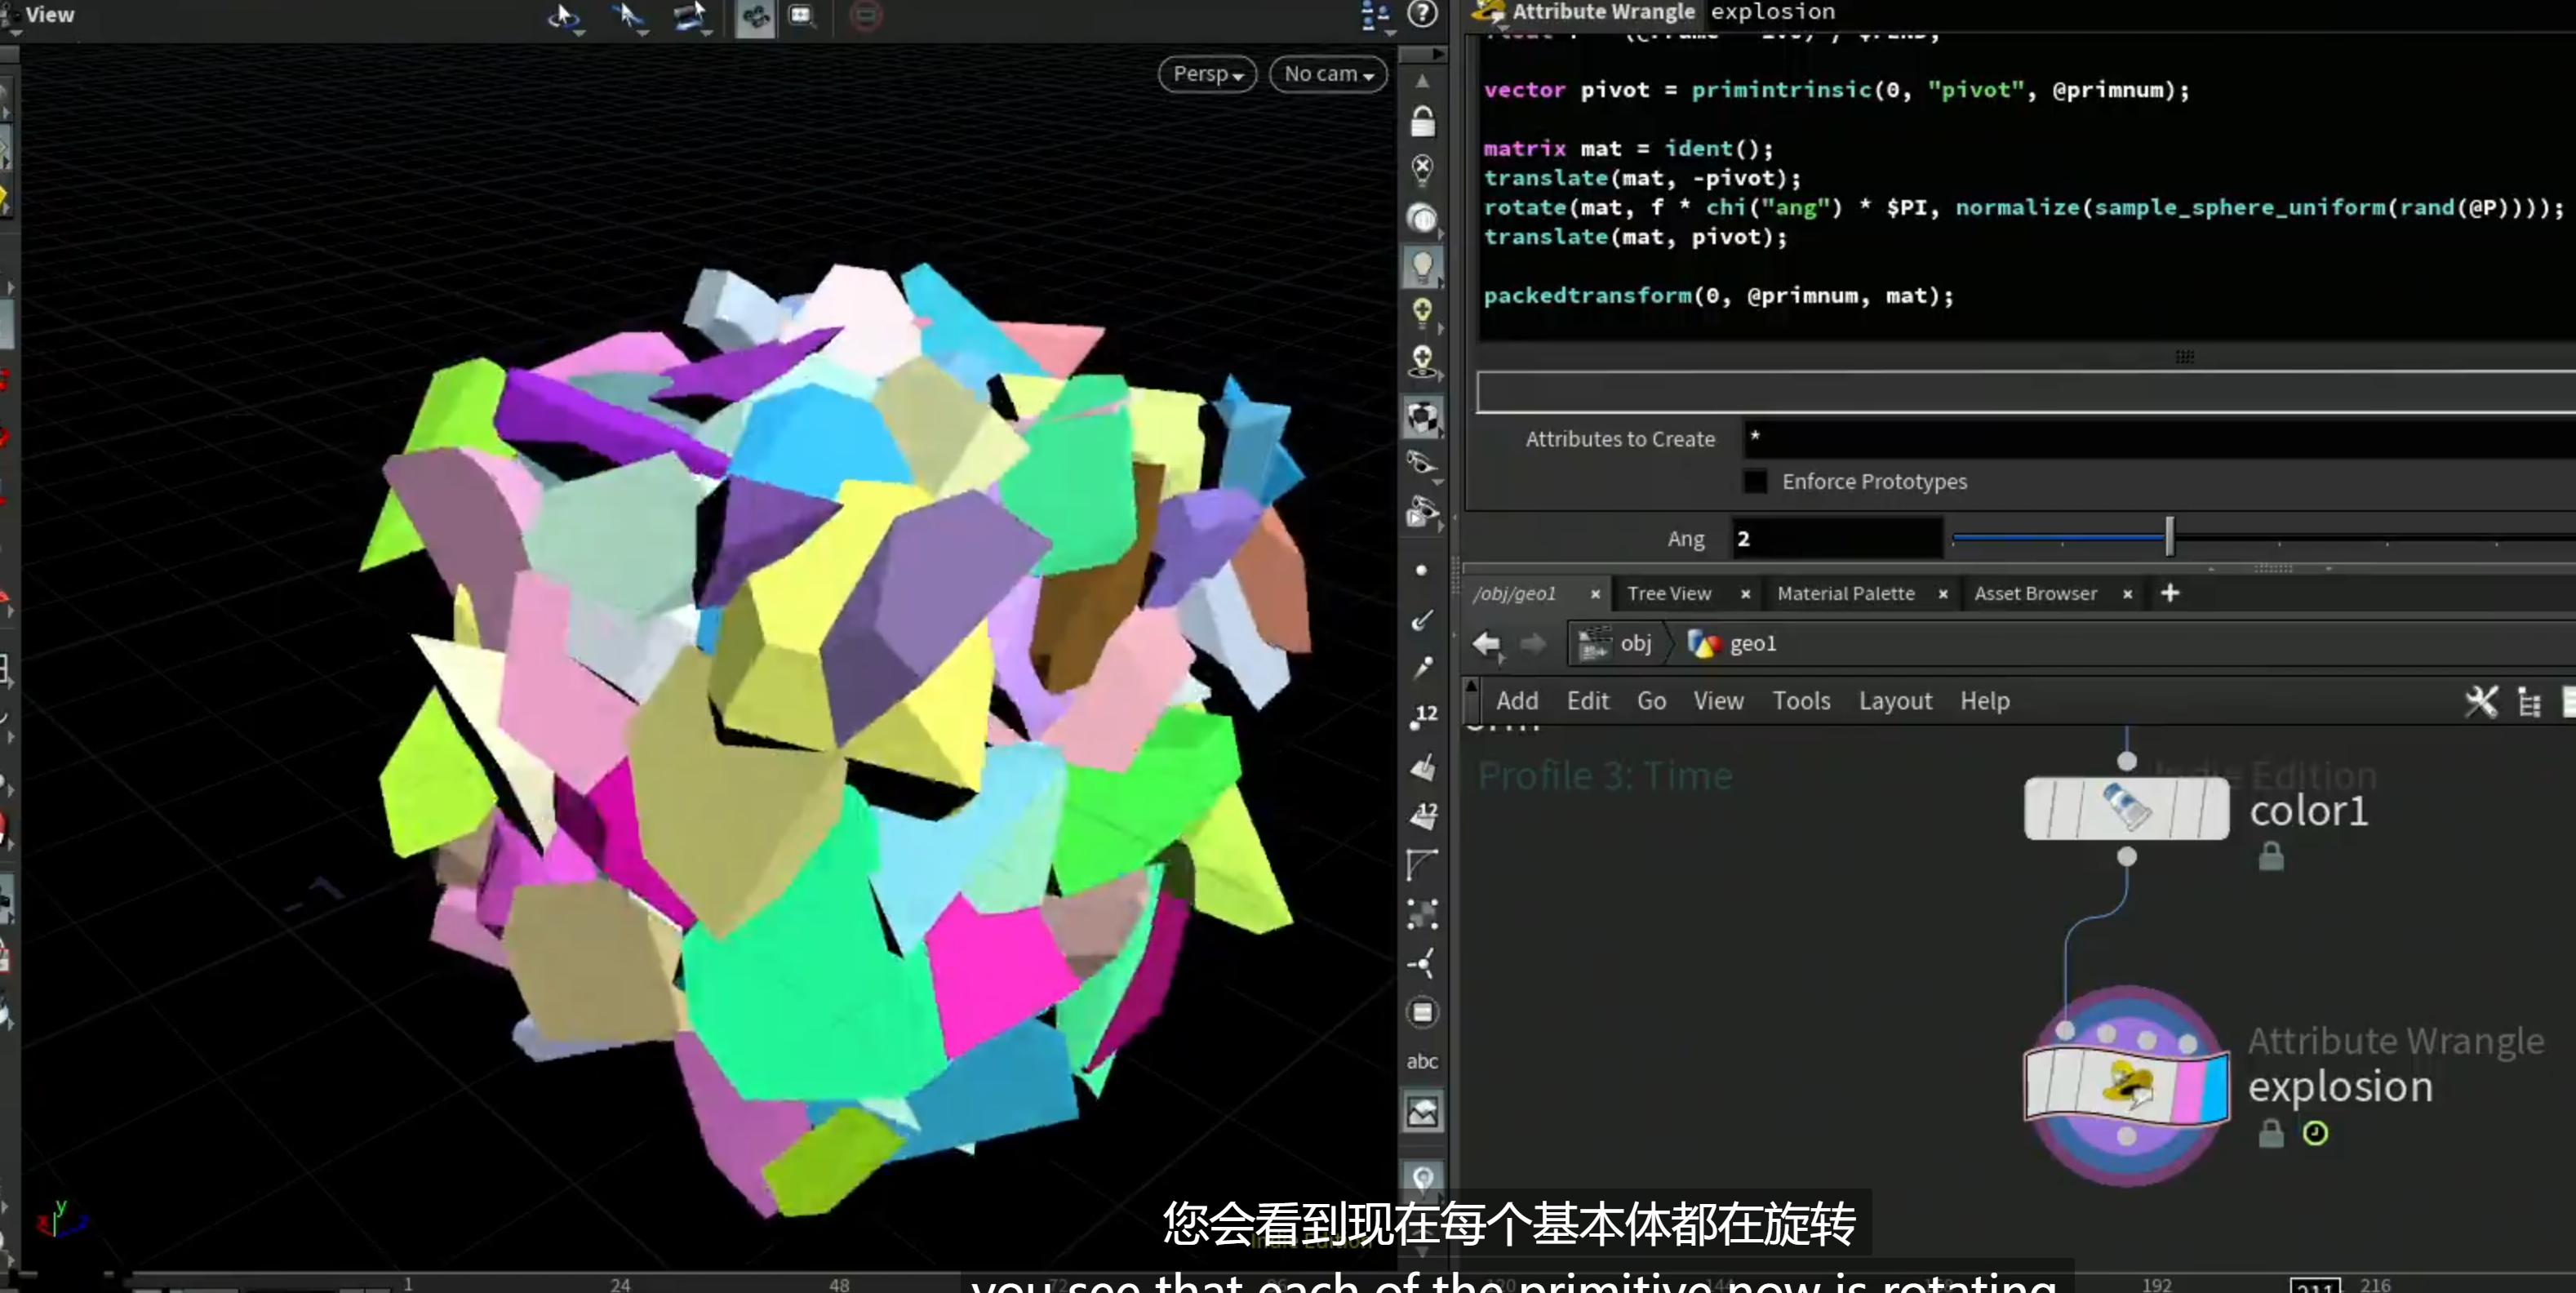Open the Persp viewport dropdown

pos(1207,74)
